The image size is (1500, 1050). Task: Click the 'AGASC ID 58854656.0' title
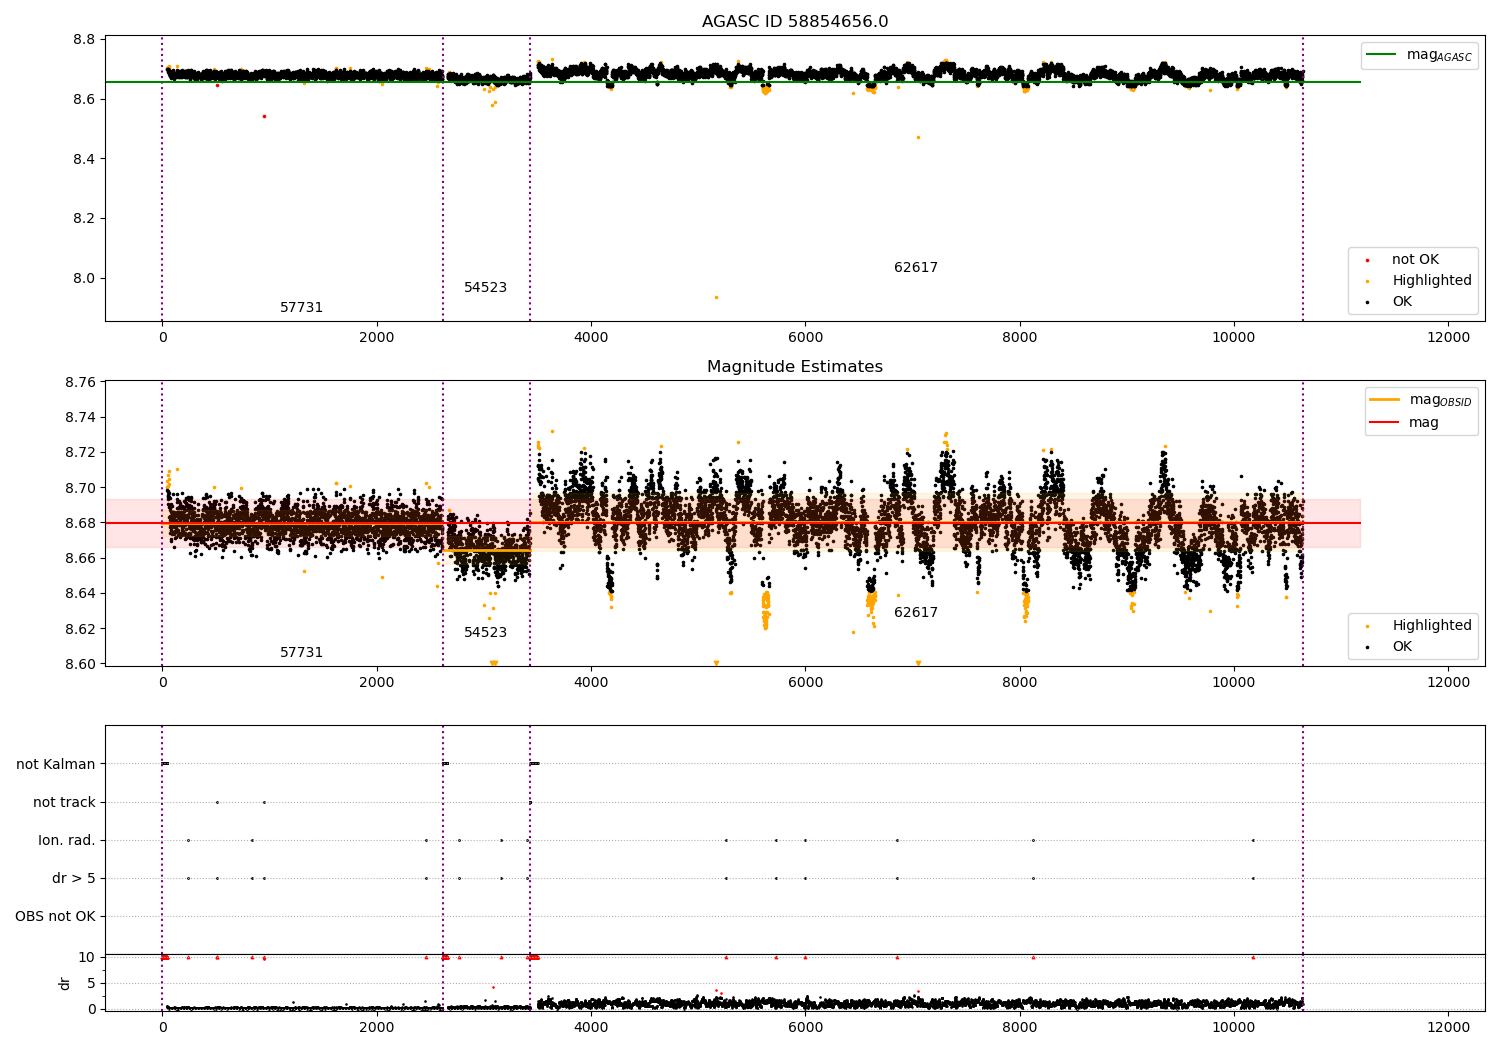(x=795, y=22)
